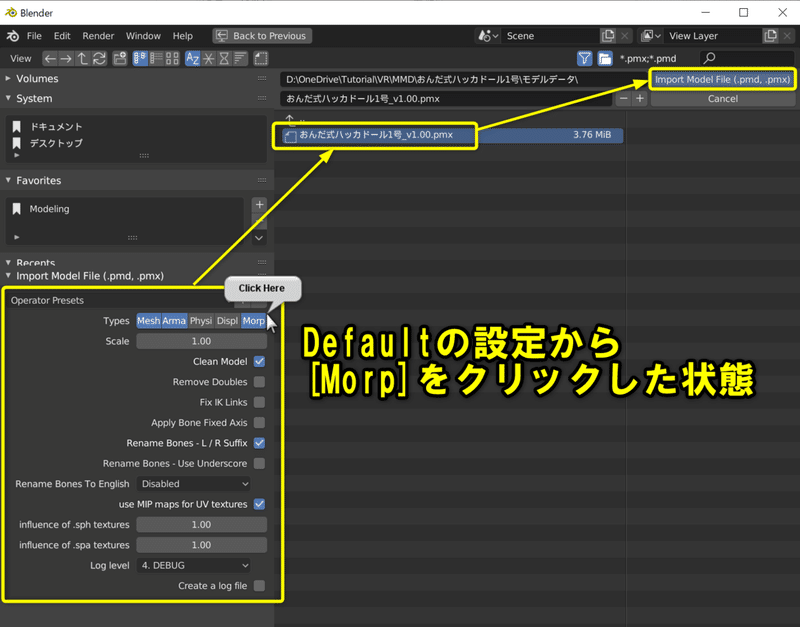Enable Create a log file checkbox
Screen dimensions: 800x627
(x=259, y=586)
